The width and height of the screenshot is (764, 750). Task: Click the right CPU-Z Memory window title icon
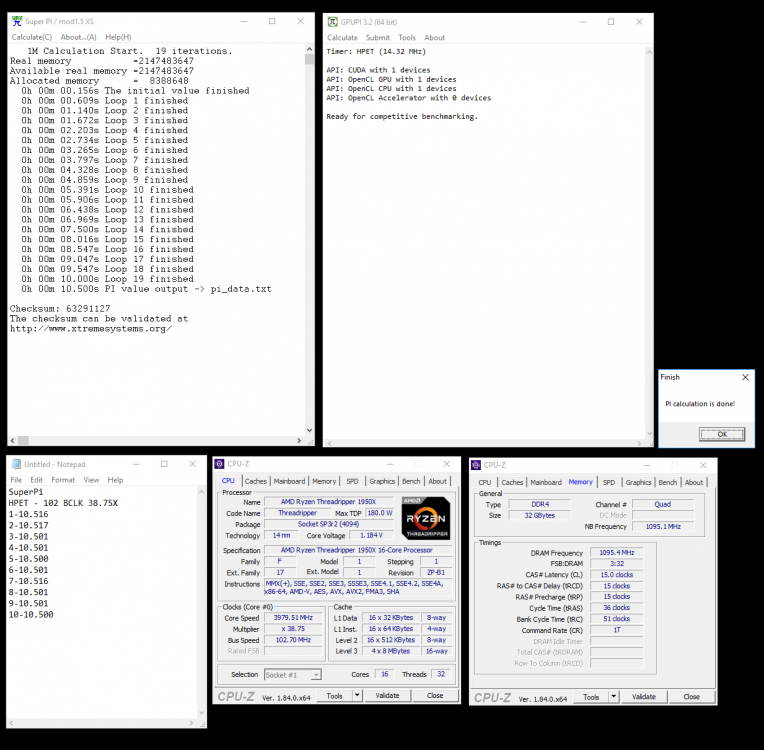click(x=476, y=465)
